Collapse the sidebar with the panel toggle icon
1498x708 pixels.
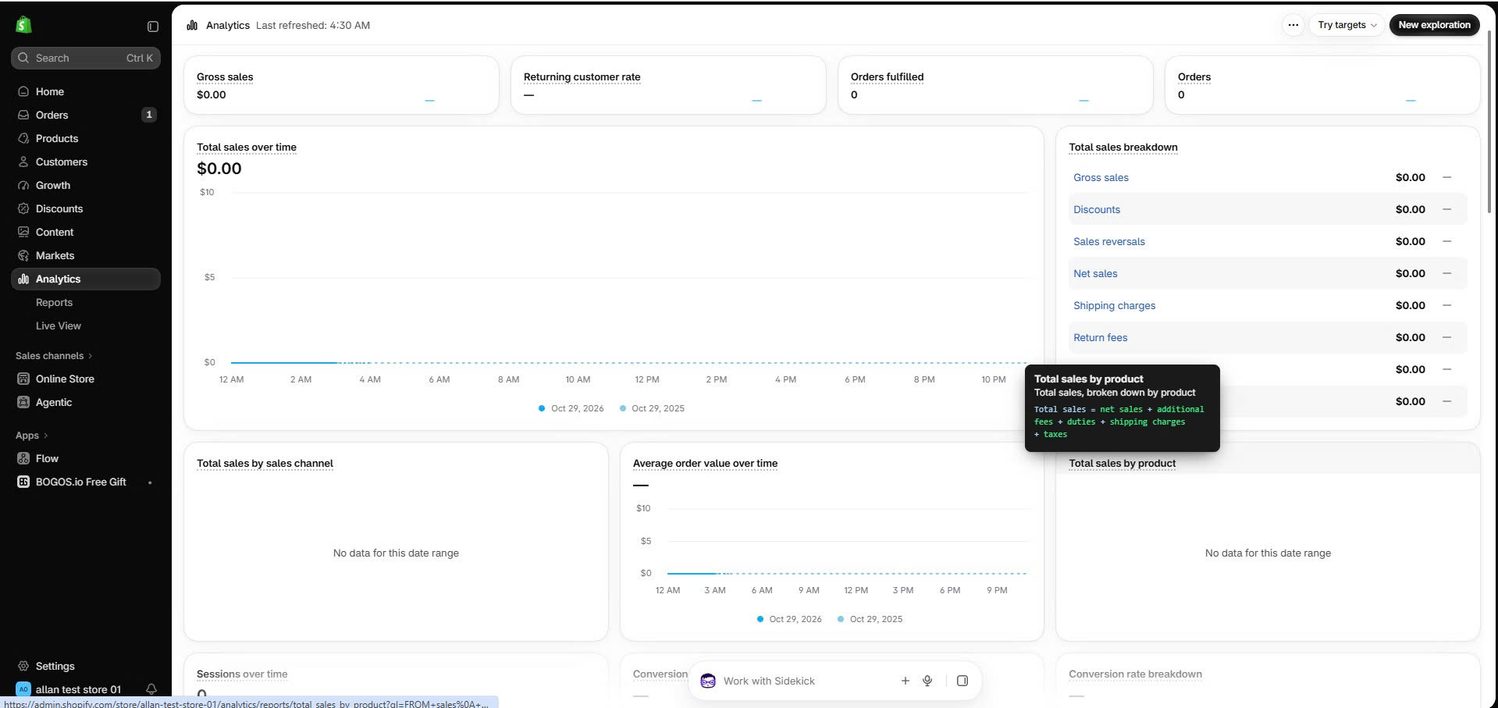(x=153, y=26)
